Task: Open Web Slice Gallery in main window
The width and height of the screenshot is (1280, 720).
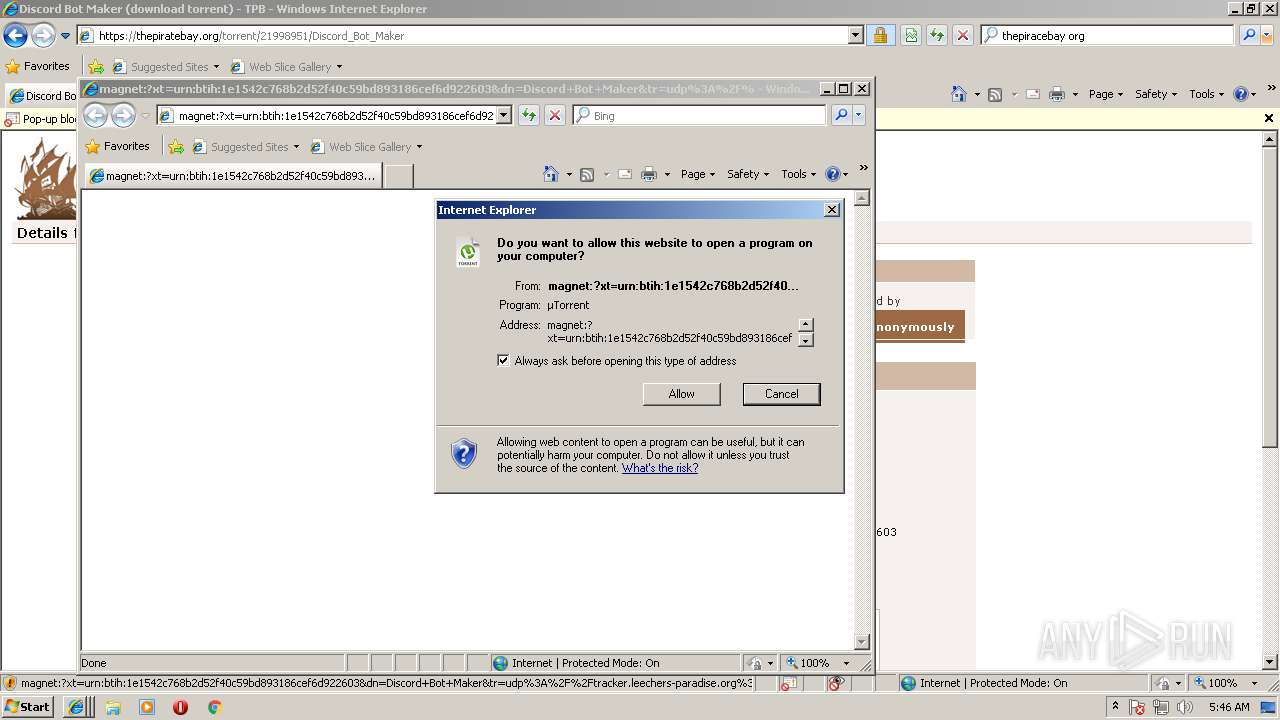Action: (x=286, y=67)
